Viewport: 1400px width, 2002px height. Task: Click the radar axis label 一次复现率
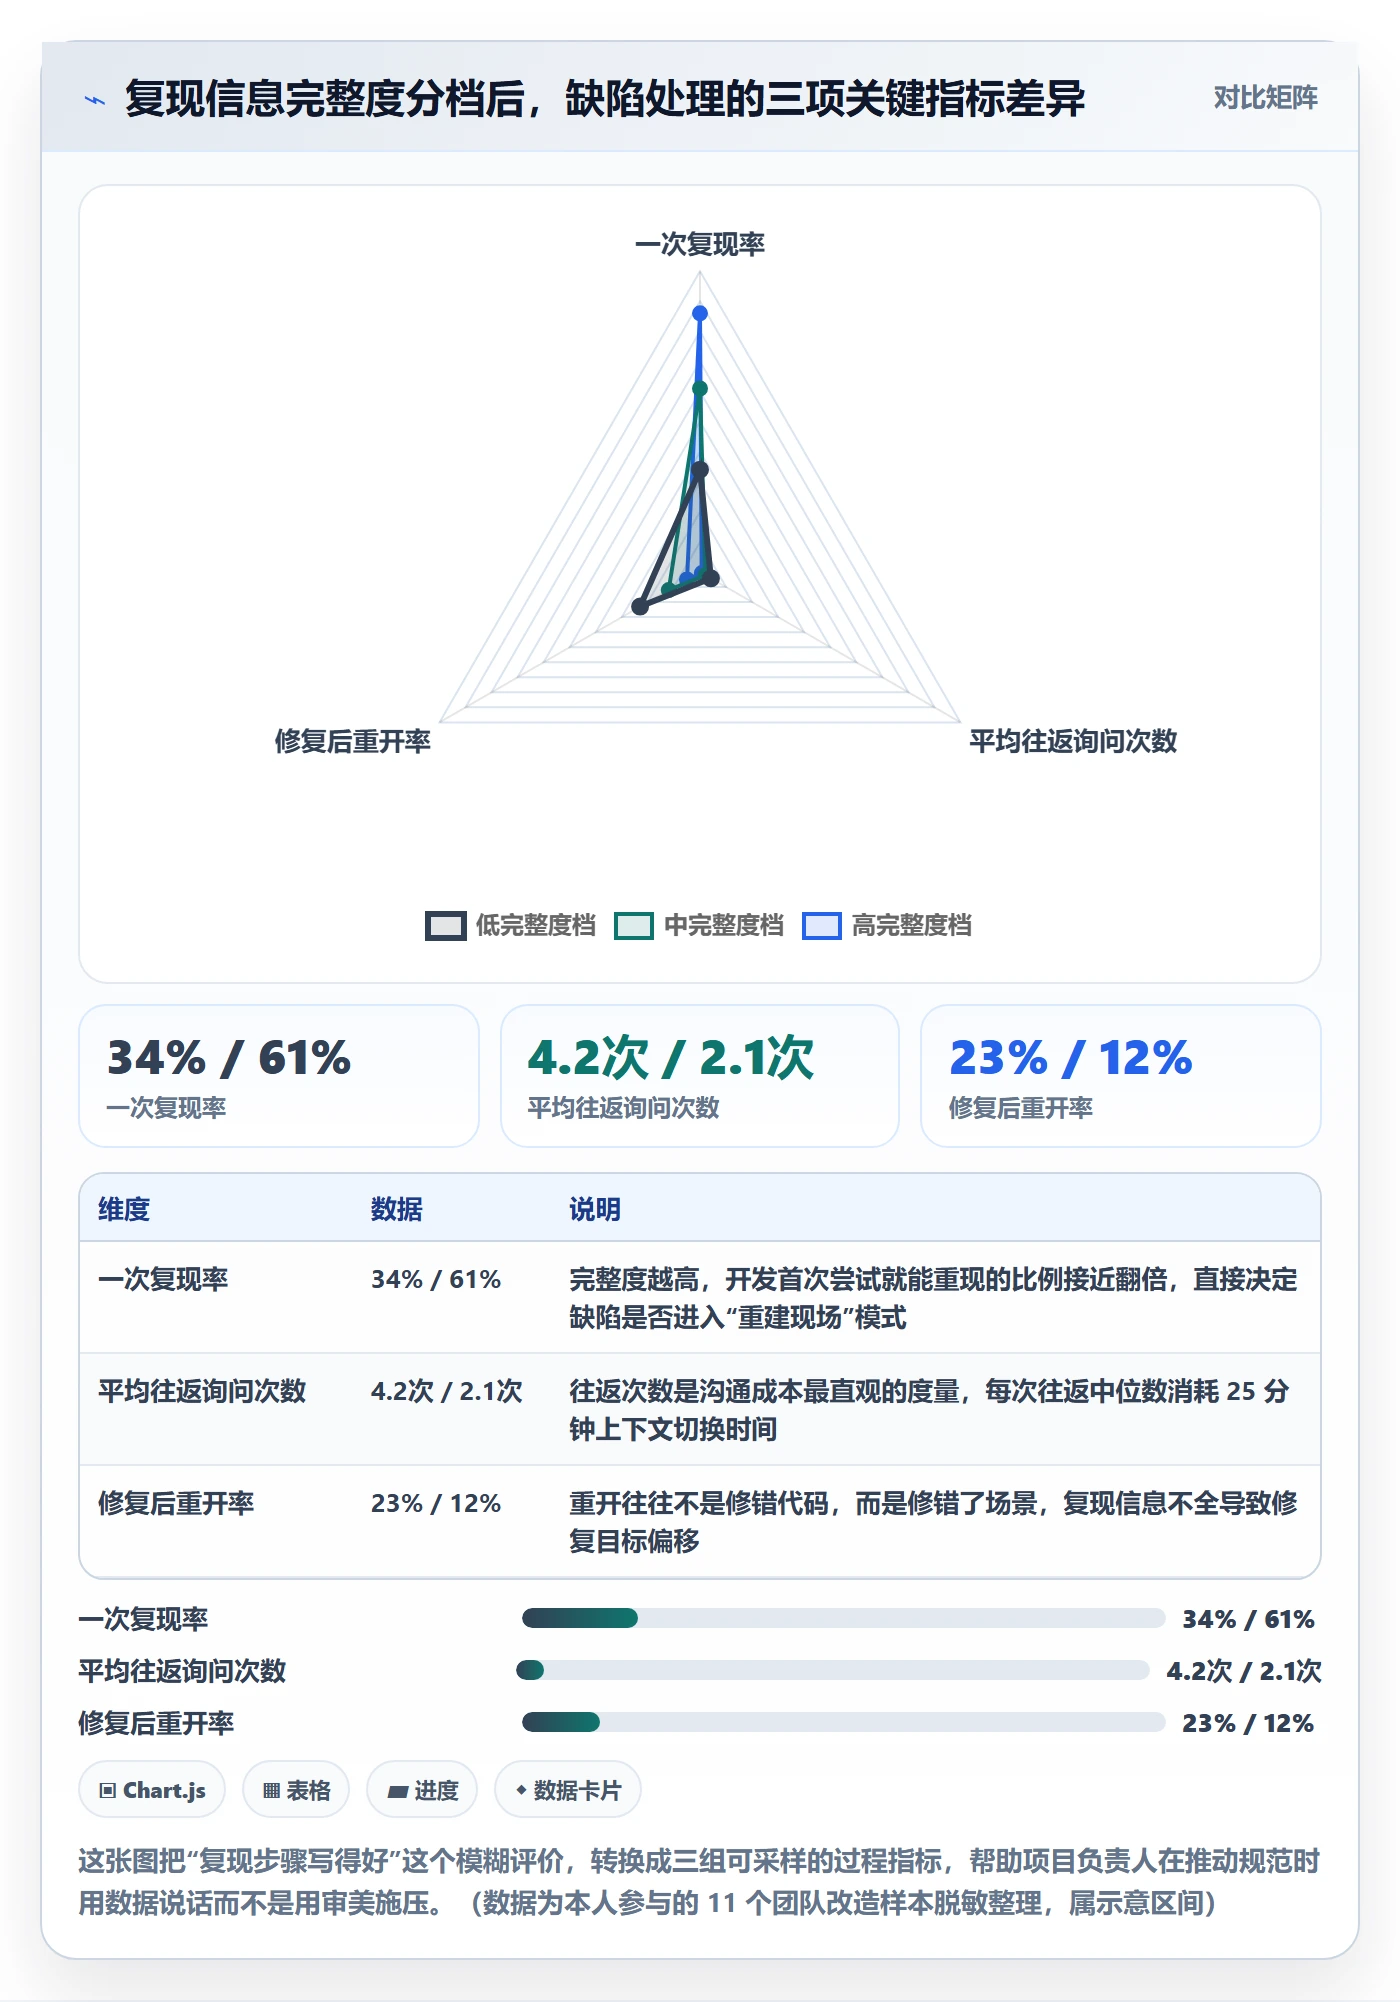point(700,244)
